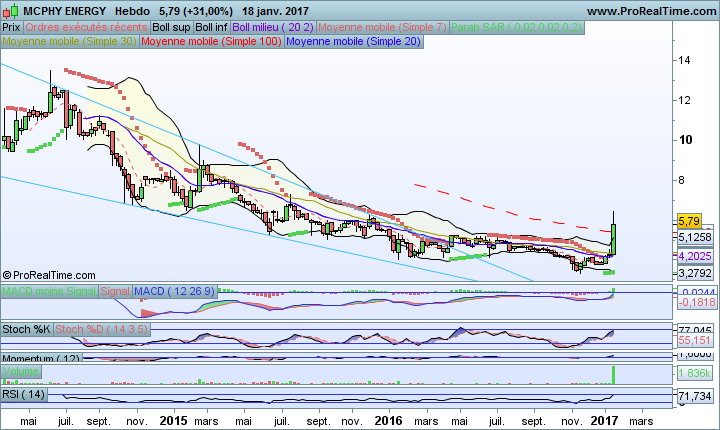Viewport: 720px width, 430px height.
Task: Click the yellow 5,79 price tag
Action: (689, 221)
